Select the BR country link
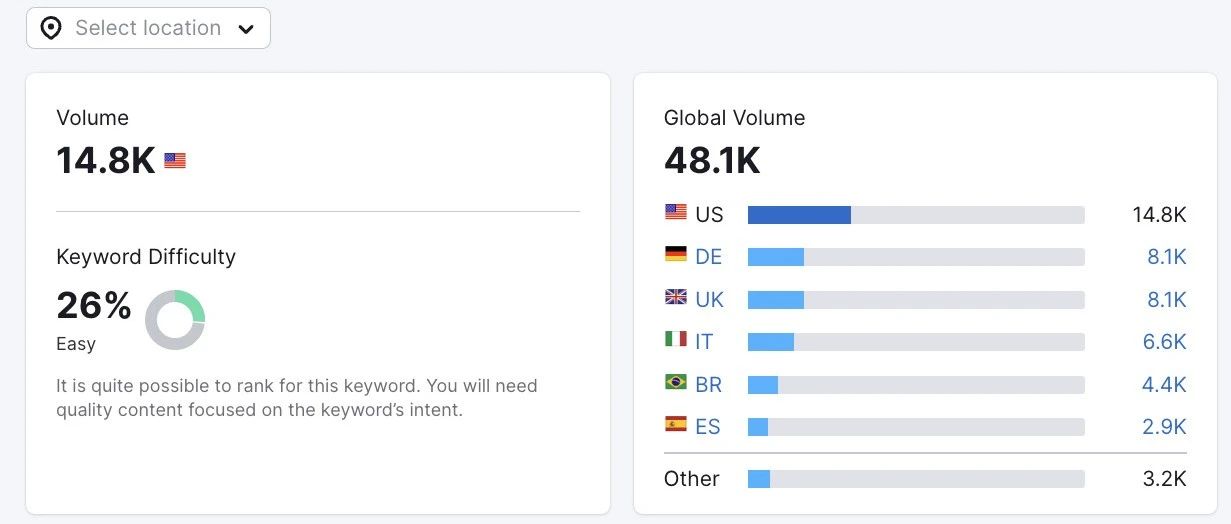 [x=708, y=385]
